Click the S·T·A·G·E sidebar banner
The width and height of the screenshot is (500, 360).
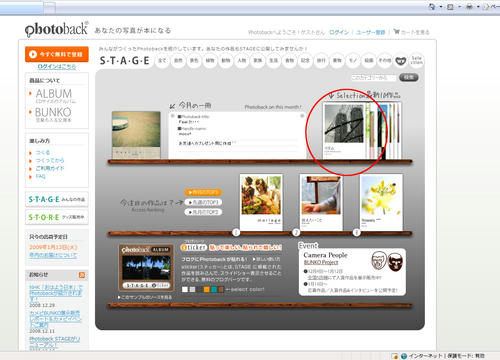coord(57,199)
